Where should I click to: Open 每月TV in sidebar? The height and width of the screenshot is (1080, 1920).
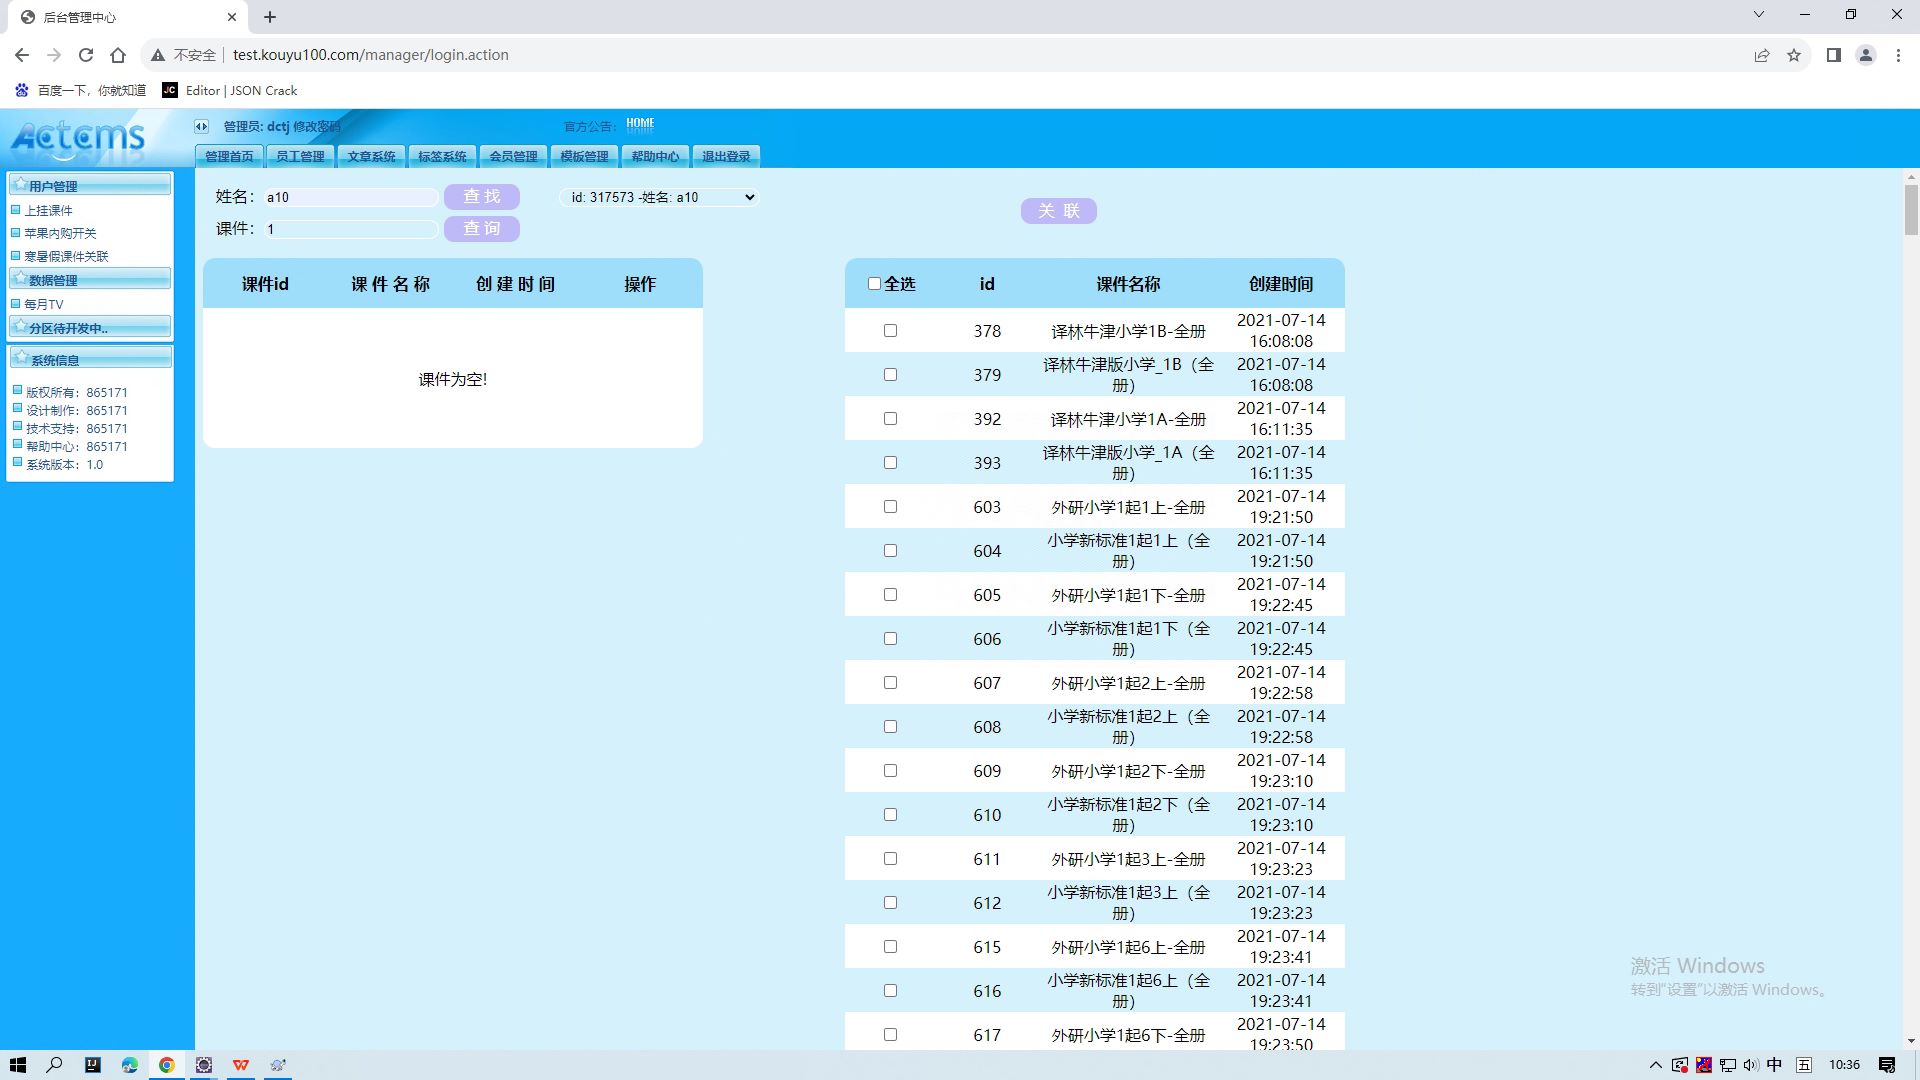click(x=43, y=304)
